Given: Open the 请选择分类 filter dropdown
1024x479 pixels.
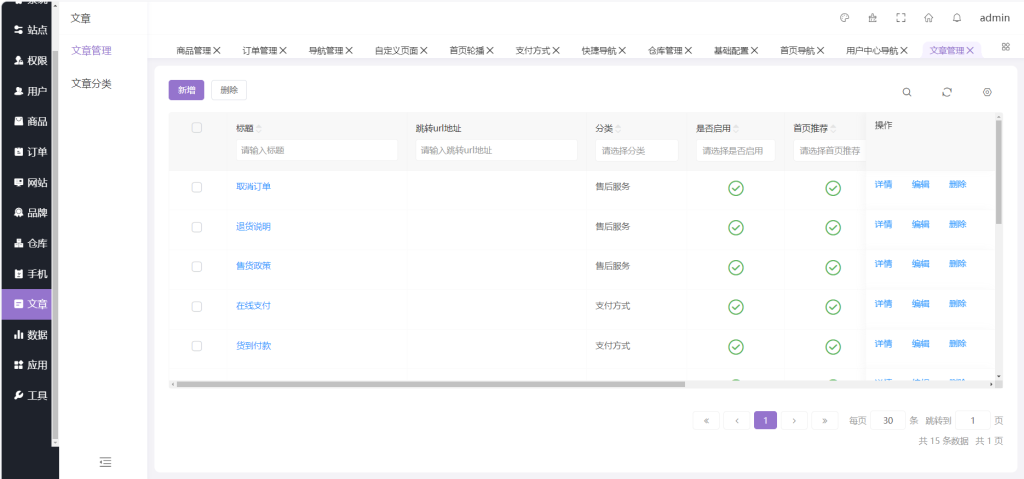Looking at the screenshot, I should coord(637,150).
